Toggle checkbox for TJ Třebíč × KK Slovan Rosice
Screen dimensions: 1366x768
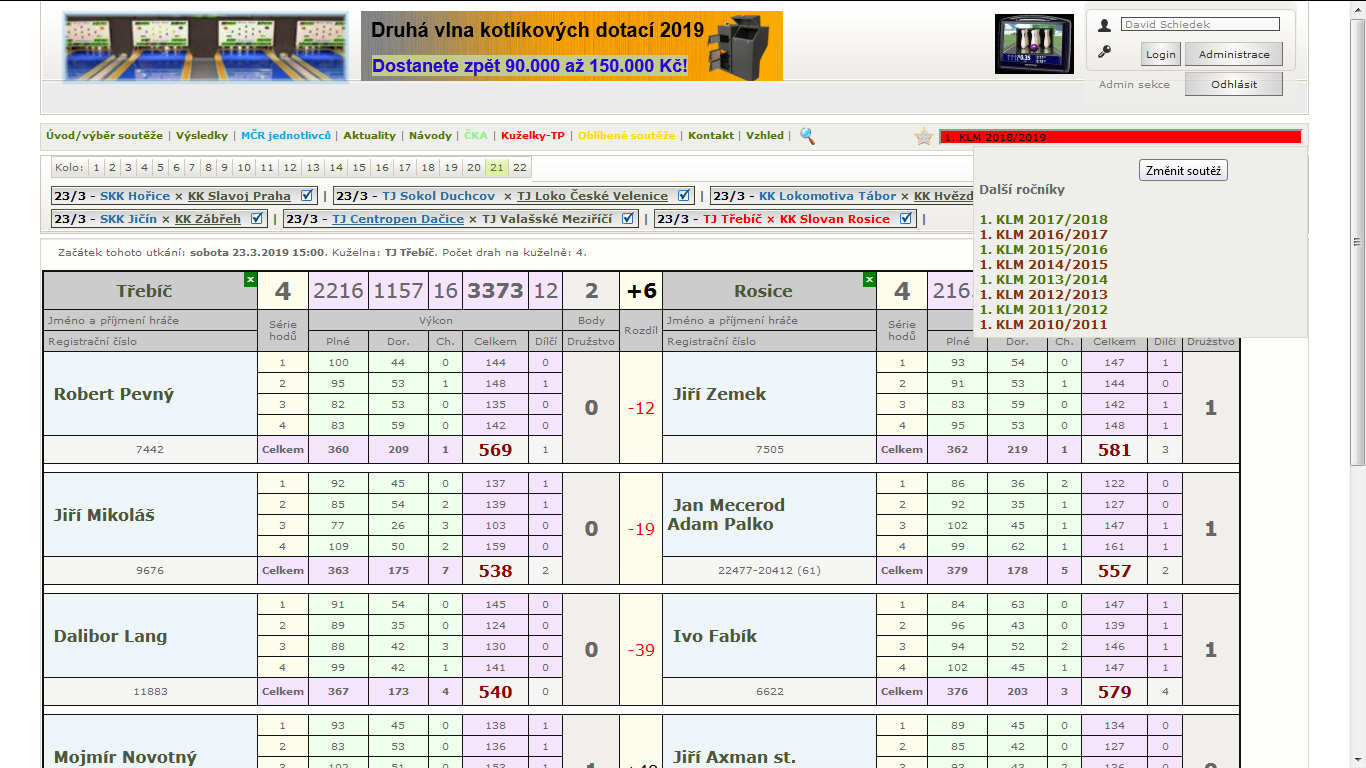(x=906, y=219)
